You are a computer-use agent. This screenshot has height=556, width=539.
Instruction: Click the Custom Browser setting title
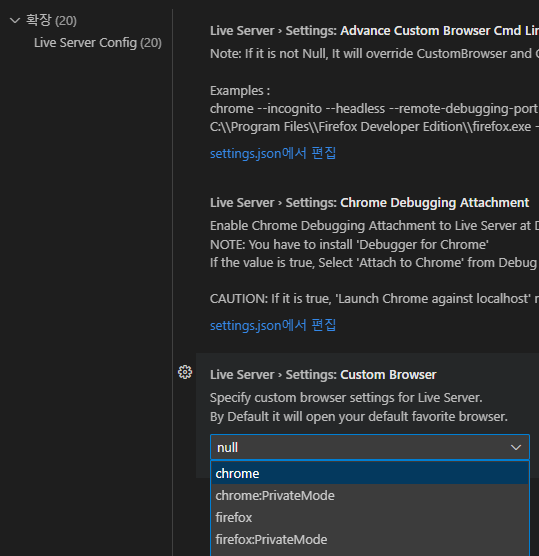pyautogui.click(x=323, y=374)
